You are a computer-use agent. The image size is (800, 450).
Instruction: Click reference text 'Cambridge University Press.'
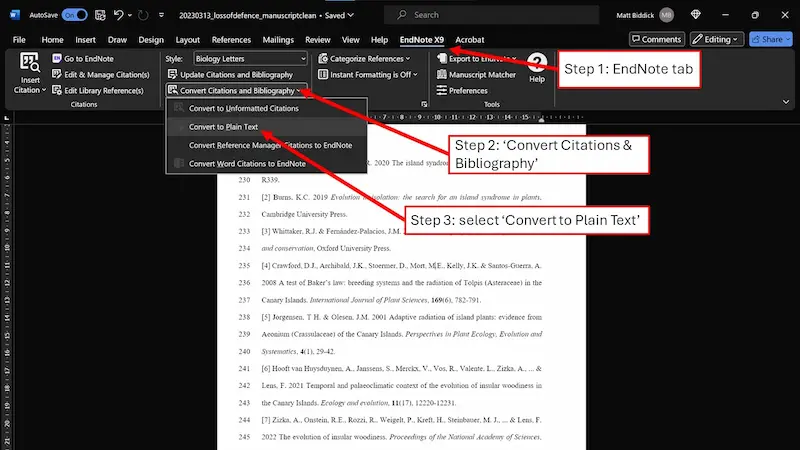tap(304, 214)
